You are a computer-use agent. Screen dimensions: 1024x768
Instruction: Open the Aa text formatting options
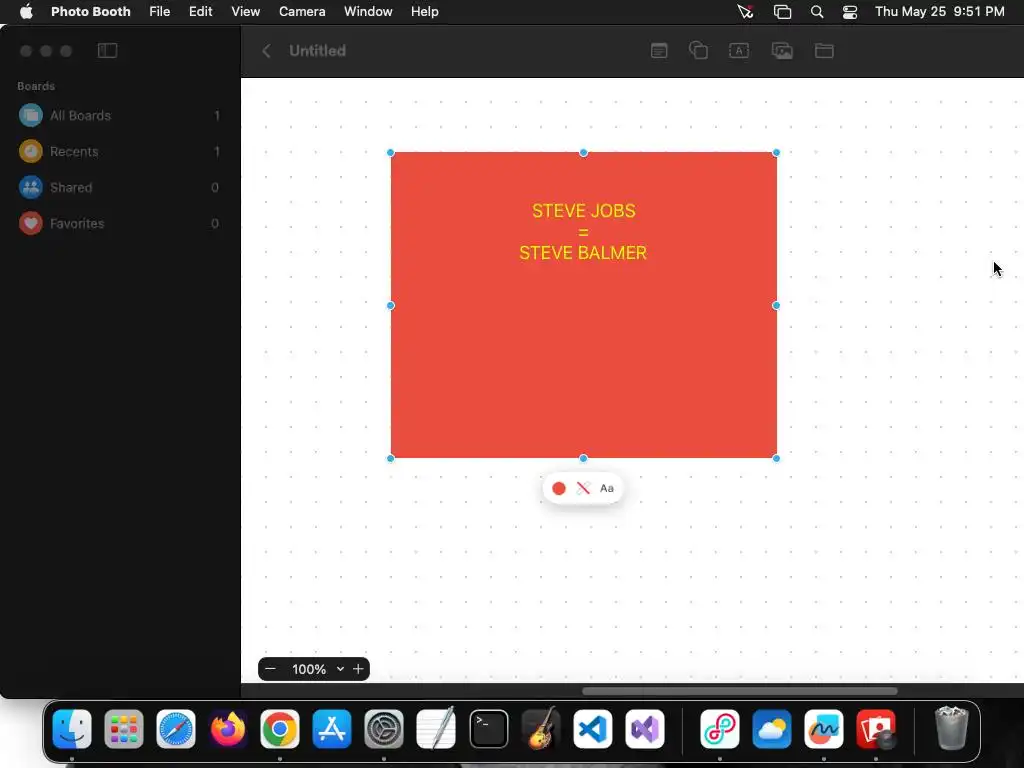607,488
